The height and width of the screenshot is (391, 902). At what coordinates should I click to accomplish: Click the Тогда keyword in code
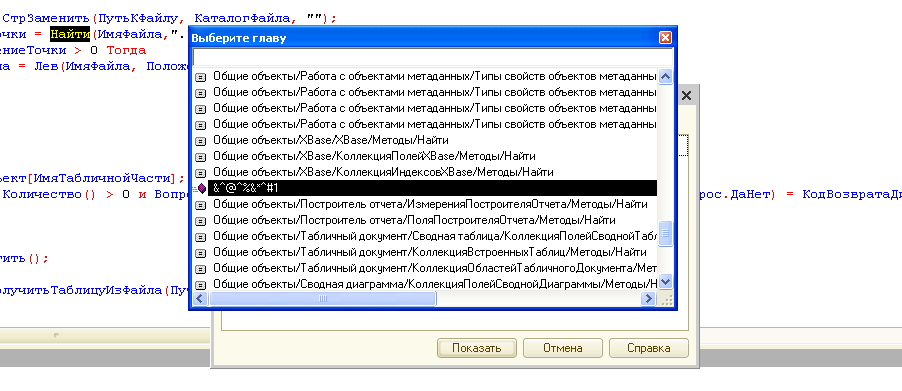pos(127,51)
